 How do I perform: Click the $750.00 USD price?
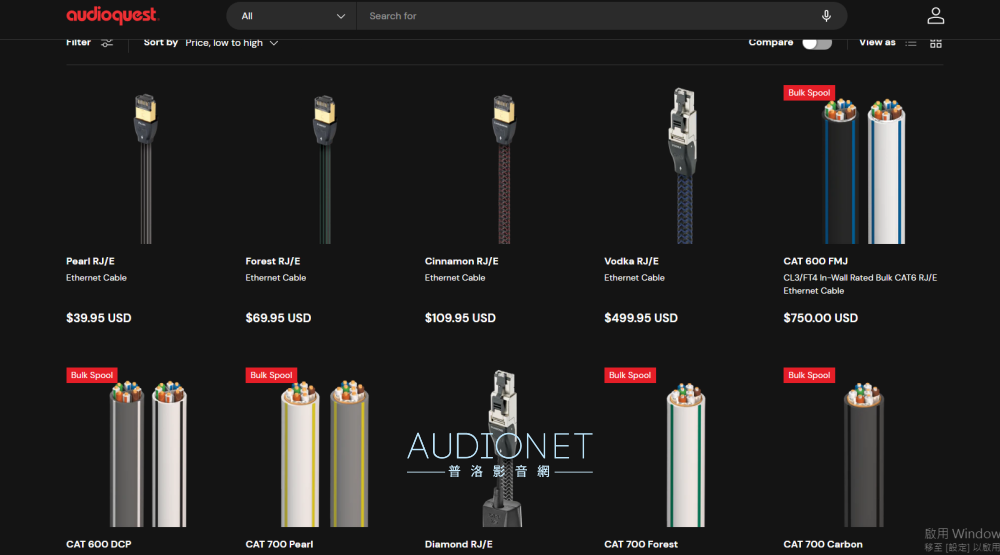pyautogui.click(x=821, y=318)
